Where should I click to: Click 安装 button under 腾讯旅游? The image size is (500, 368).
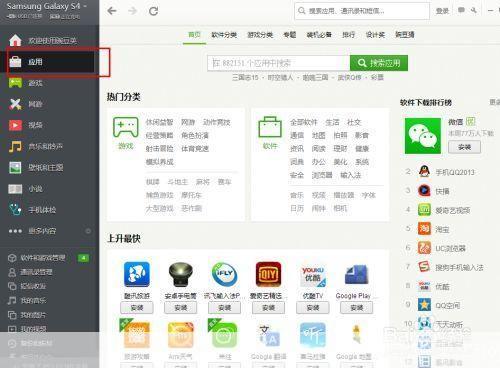click(x=137, y=308)
